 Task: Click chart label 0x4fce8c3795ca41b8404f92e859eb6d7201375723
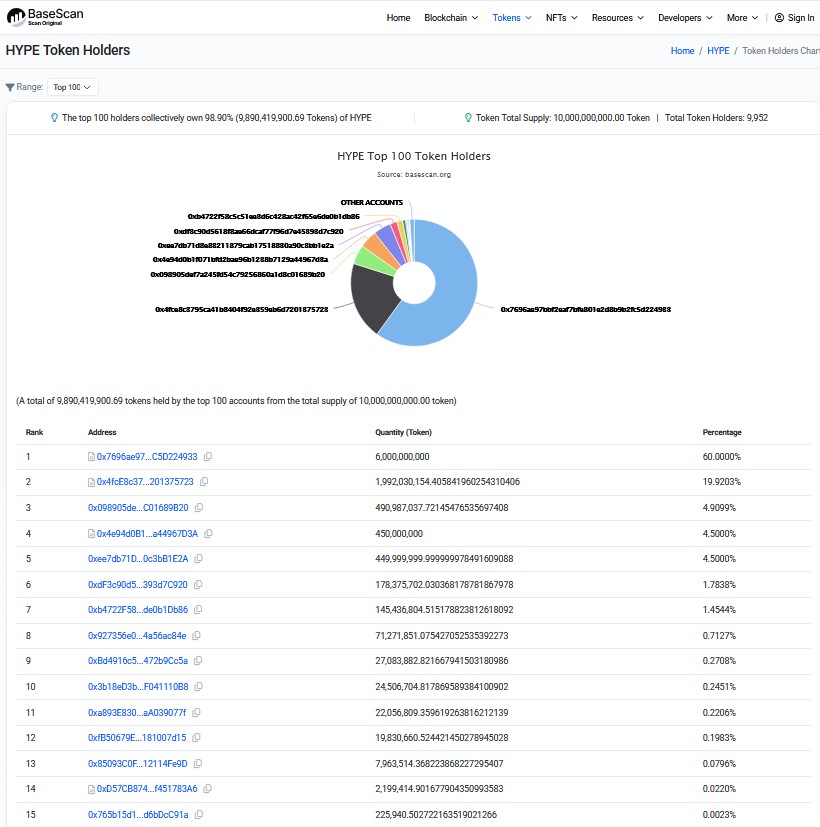pos(242,310)
